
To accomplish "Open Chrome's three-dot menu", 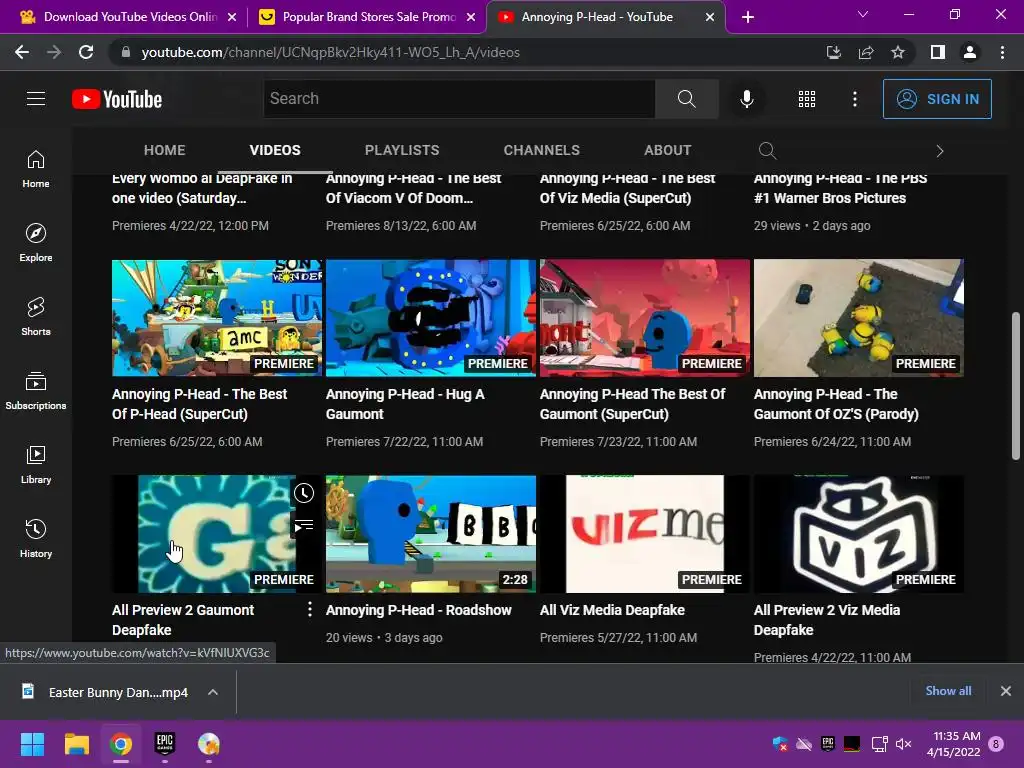I will pos(1002,52).
